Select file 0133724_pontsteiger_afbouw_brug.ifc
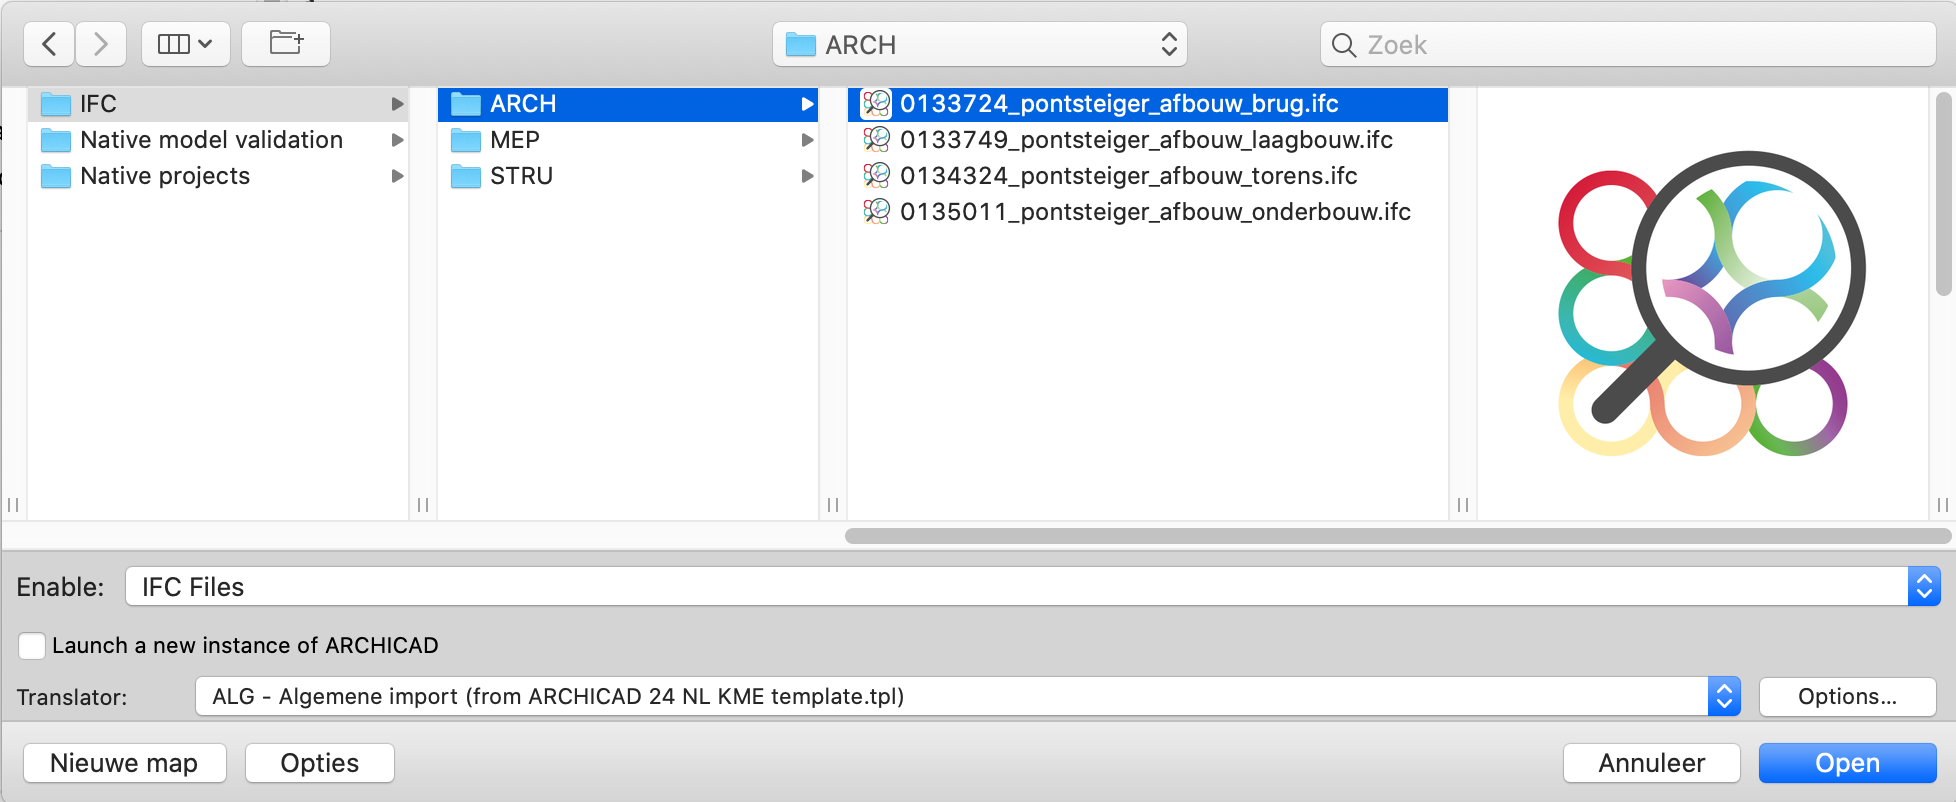 pyautogui.click(x=1148, y=104)
